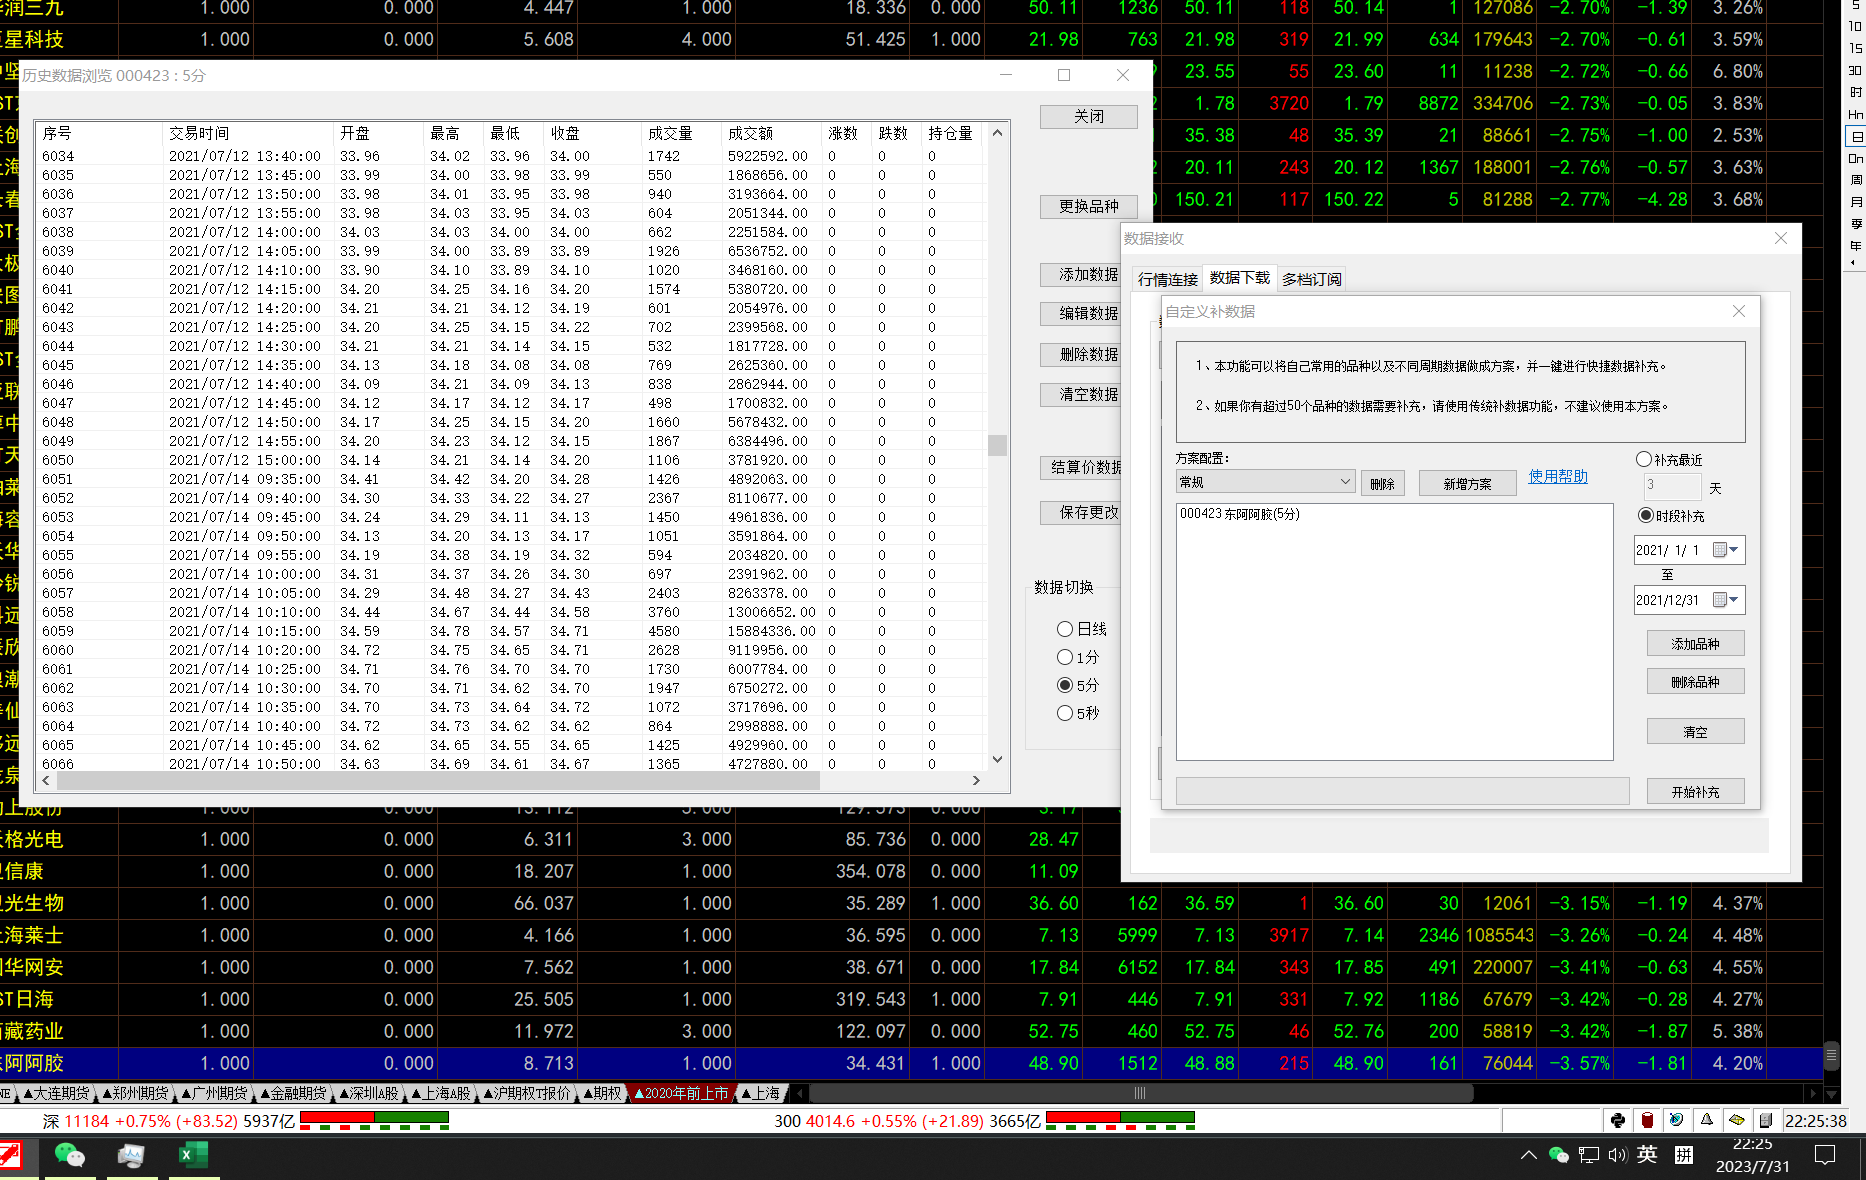This screenshot has width=1866, height=1180.
Task: Choose the 补充最近 radio button
Action: 1669,460
